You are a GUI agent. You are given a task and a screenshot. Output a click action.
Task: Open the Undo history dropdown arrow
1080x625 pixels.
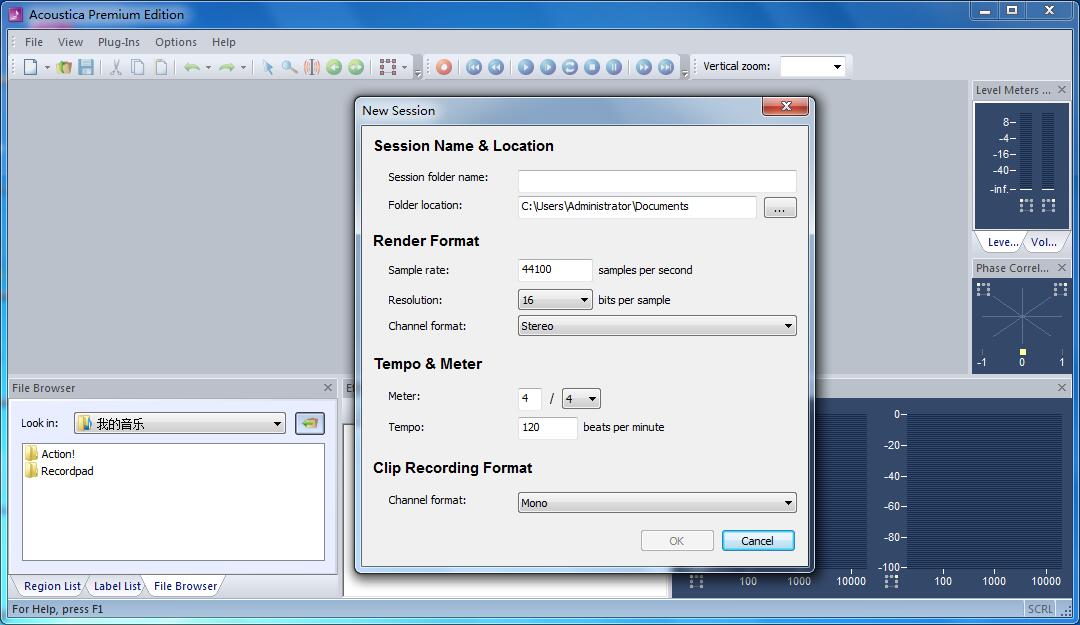[x=208, y=68]
